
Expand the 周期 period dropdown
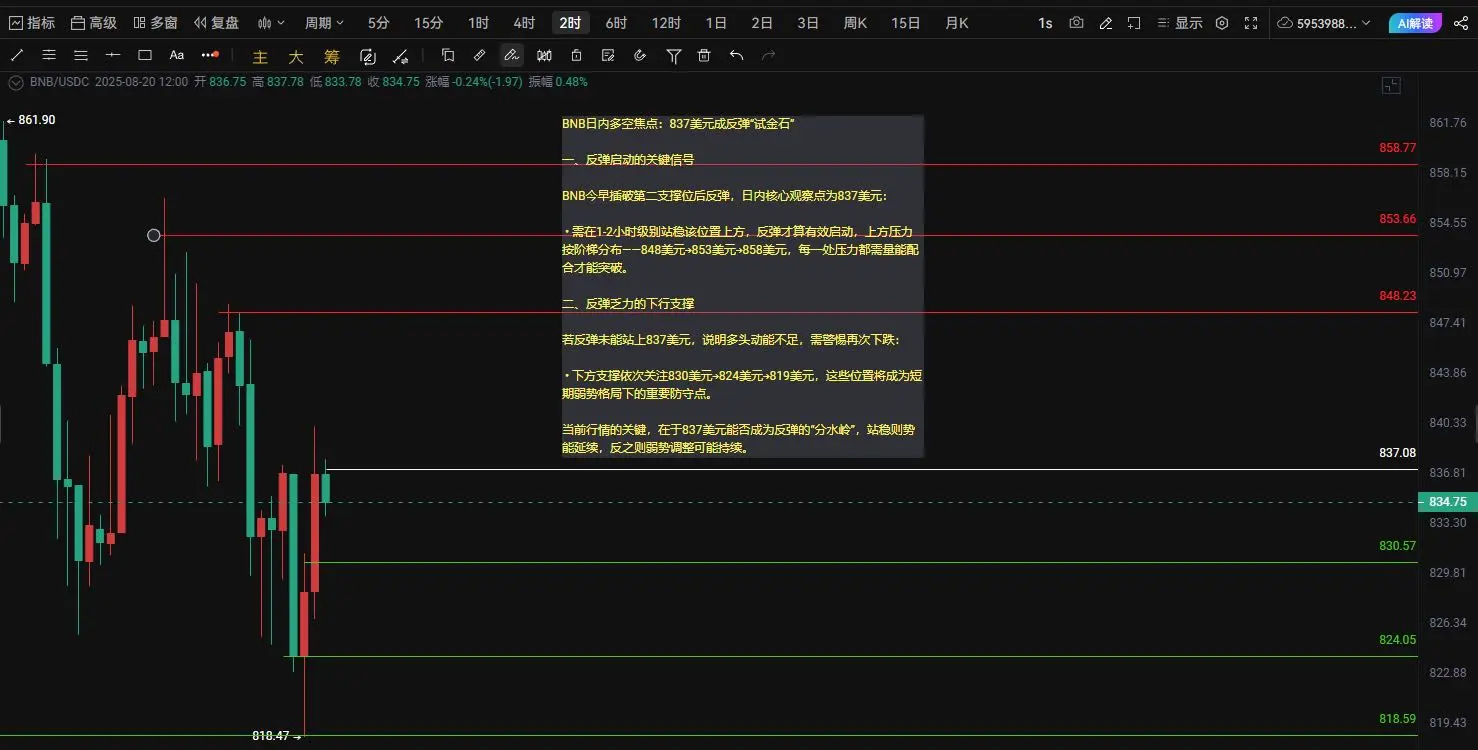tap(325, 22)
